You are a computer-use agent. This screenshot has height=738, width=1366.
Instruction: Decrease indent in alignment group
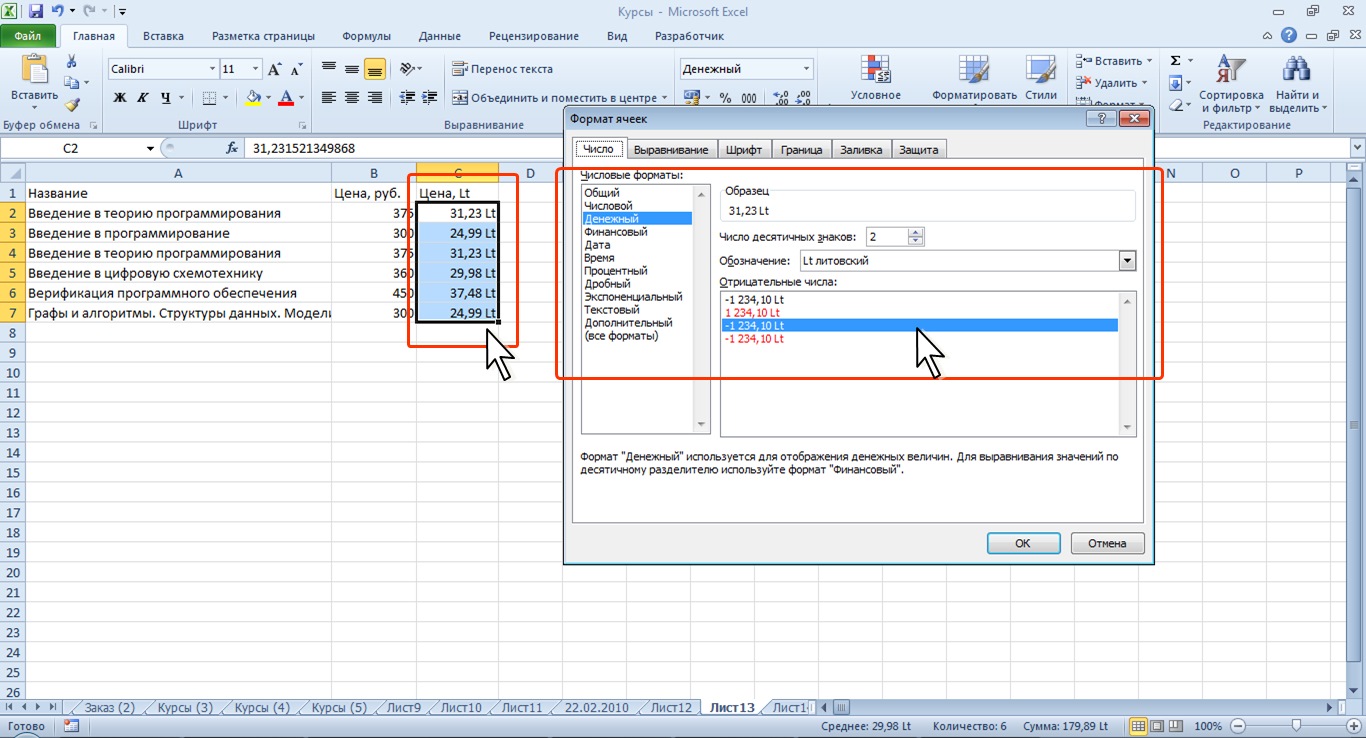point(407,98)
